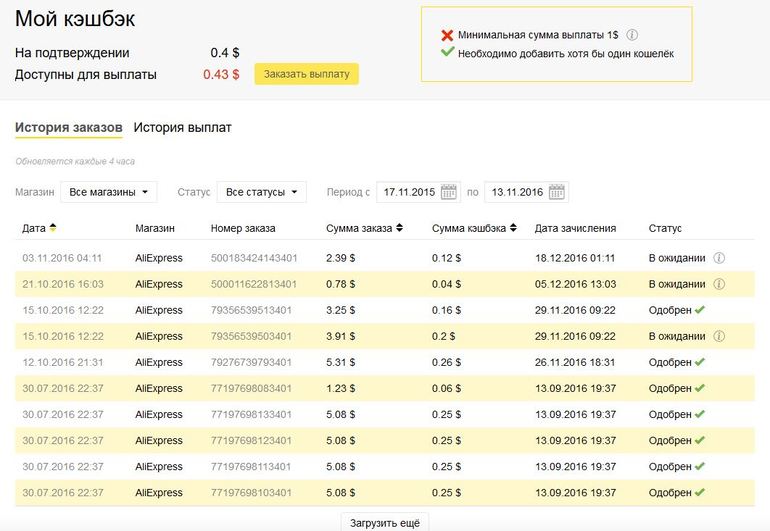Expand the Все магазины dropdown

pyautogui.click(x=109, y=192)
